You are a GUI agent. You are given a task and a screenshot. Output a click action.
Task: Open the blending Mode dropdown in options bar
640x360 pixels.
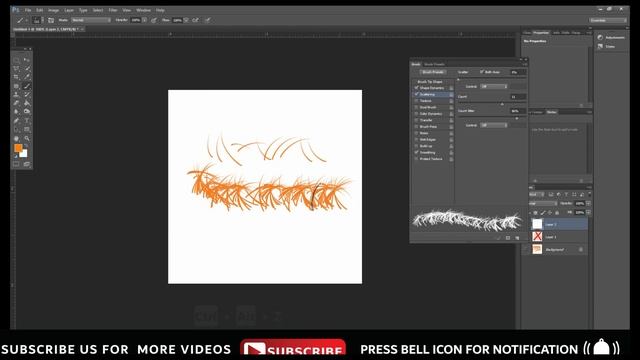91,20
